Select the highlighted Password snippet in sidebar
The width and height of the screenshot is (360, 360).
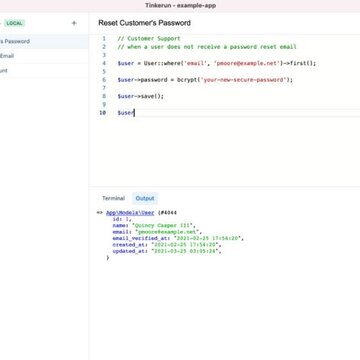[44, 41]
